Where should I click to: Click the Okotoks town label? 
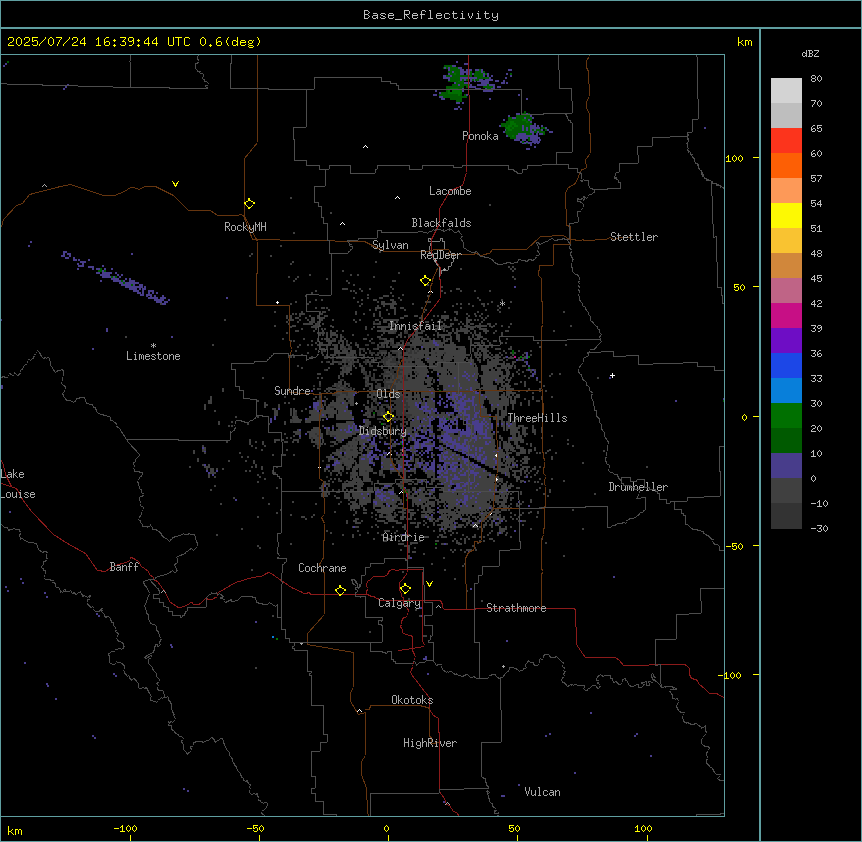(412, 700)
